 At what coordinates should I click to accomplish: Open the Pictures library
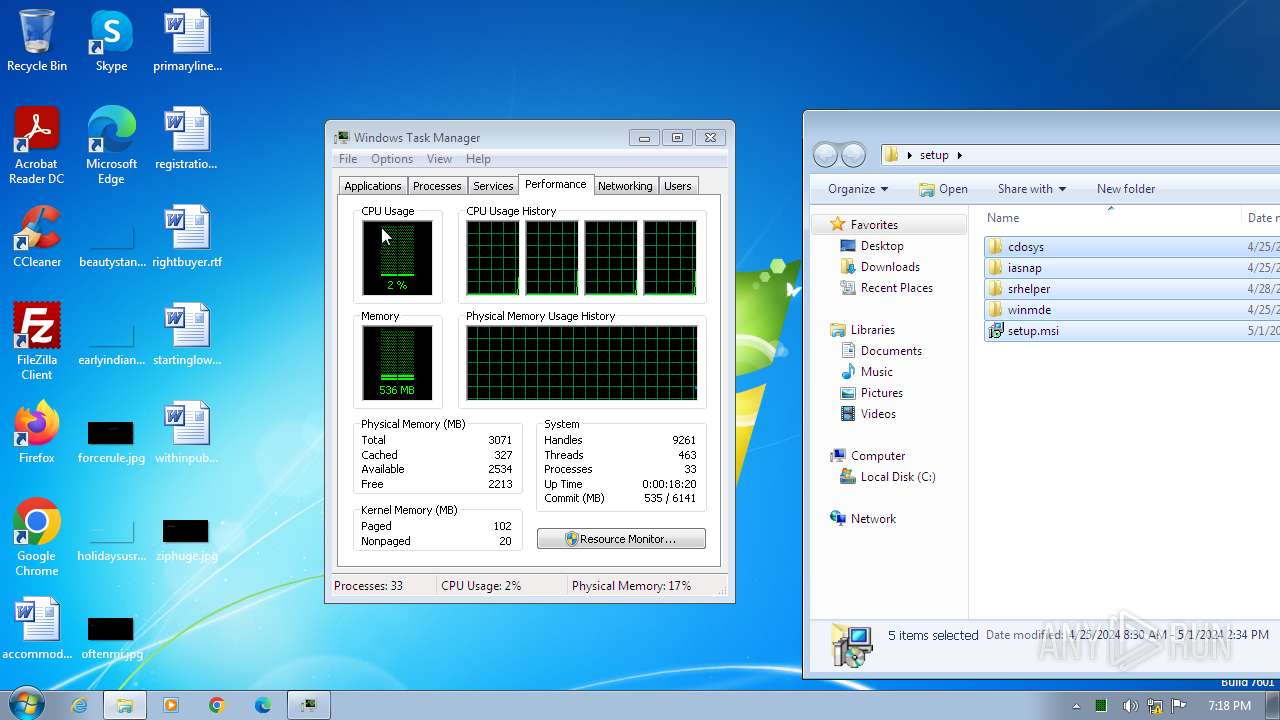[x=882, y=393]
